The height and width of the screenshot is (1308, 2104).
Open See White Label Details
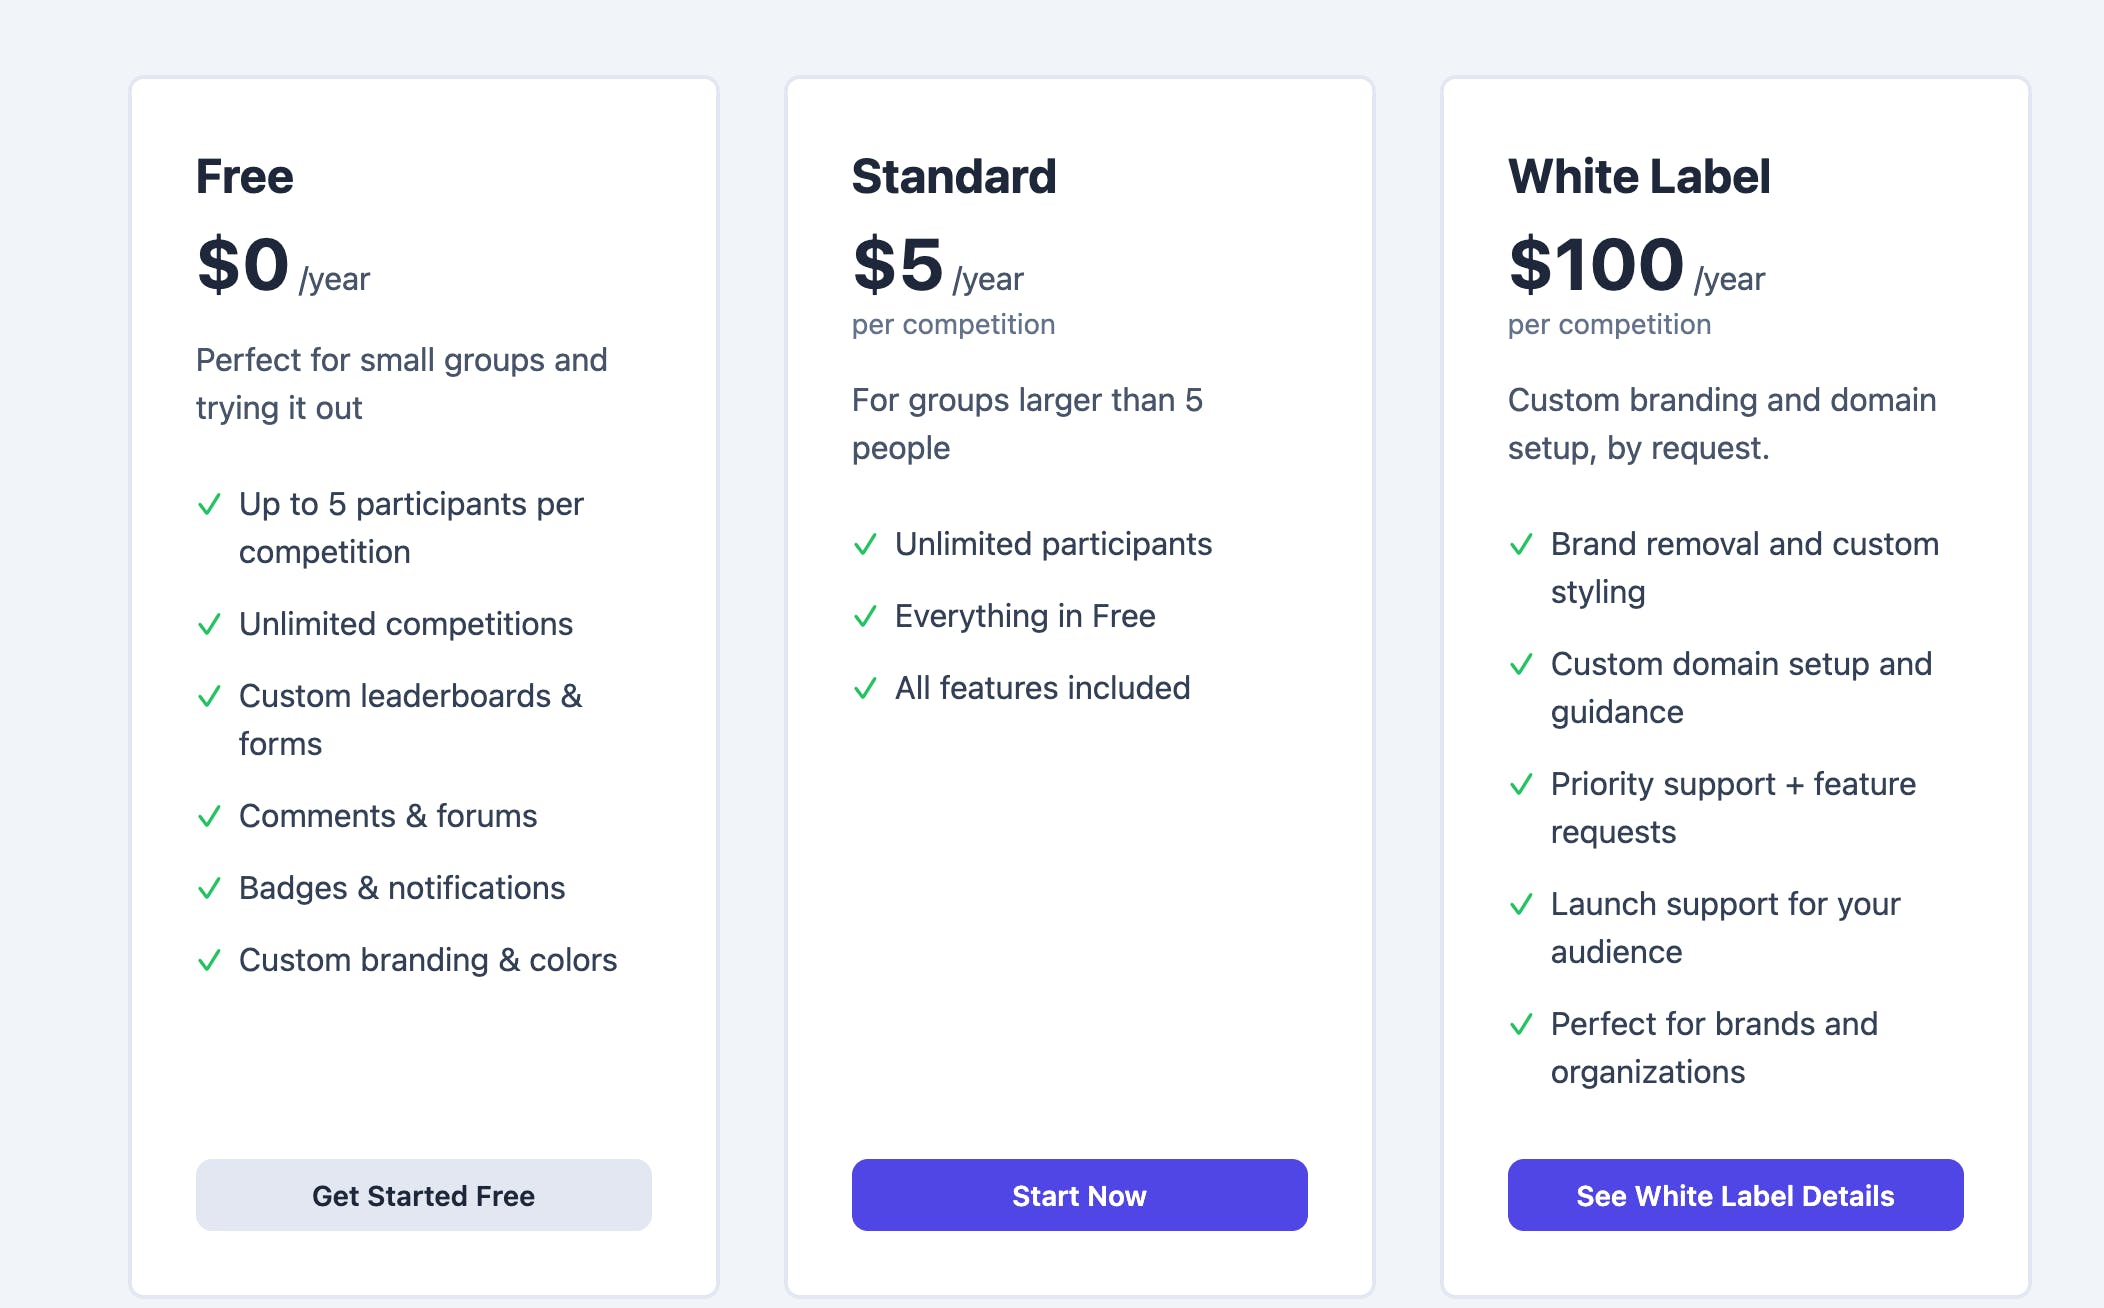tap(1735, 1195)
